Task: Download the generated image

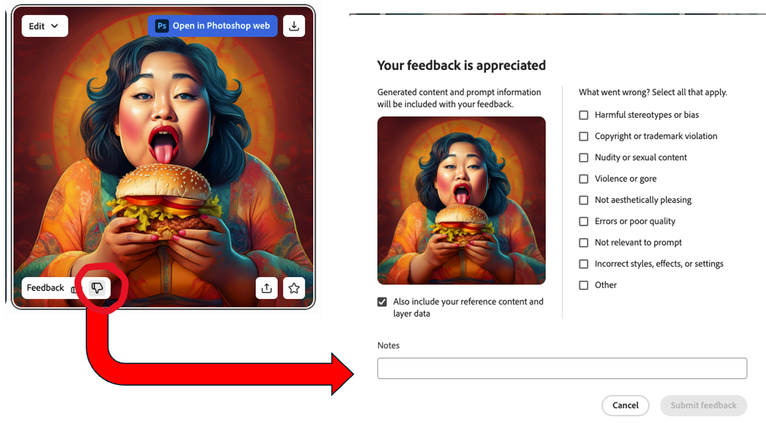Action: 294,26
